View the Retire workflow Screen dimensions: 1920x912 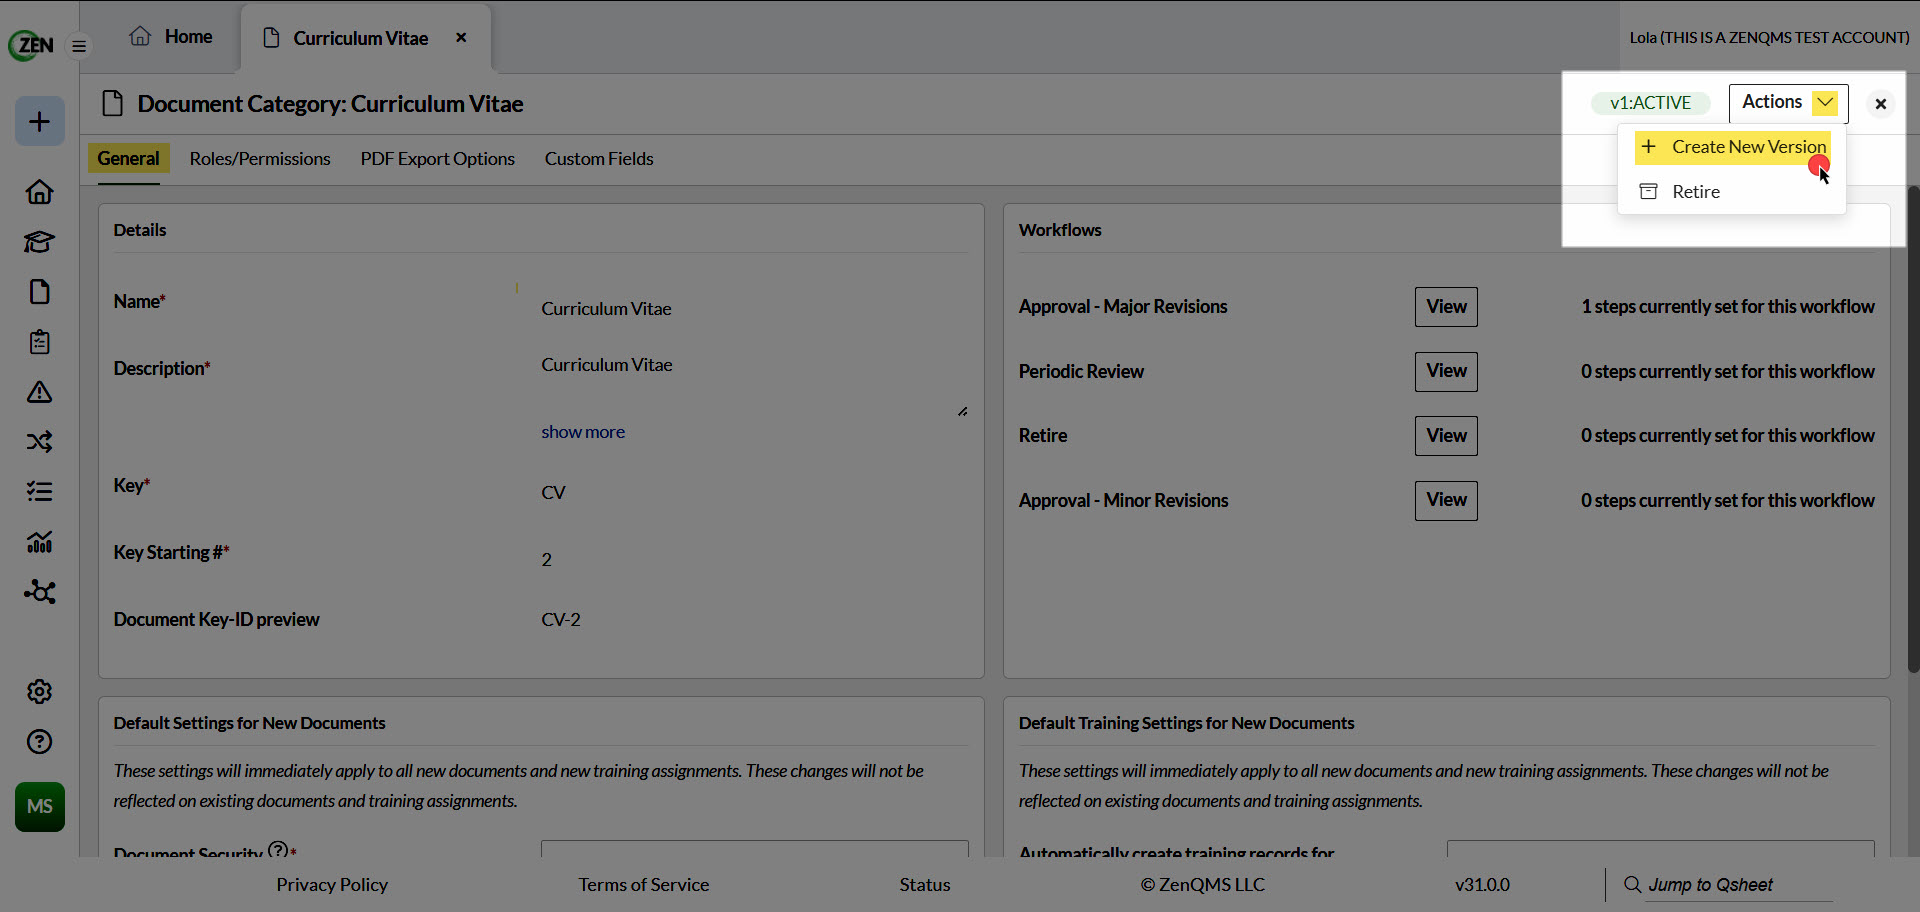coord(1446,436)
